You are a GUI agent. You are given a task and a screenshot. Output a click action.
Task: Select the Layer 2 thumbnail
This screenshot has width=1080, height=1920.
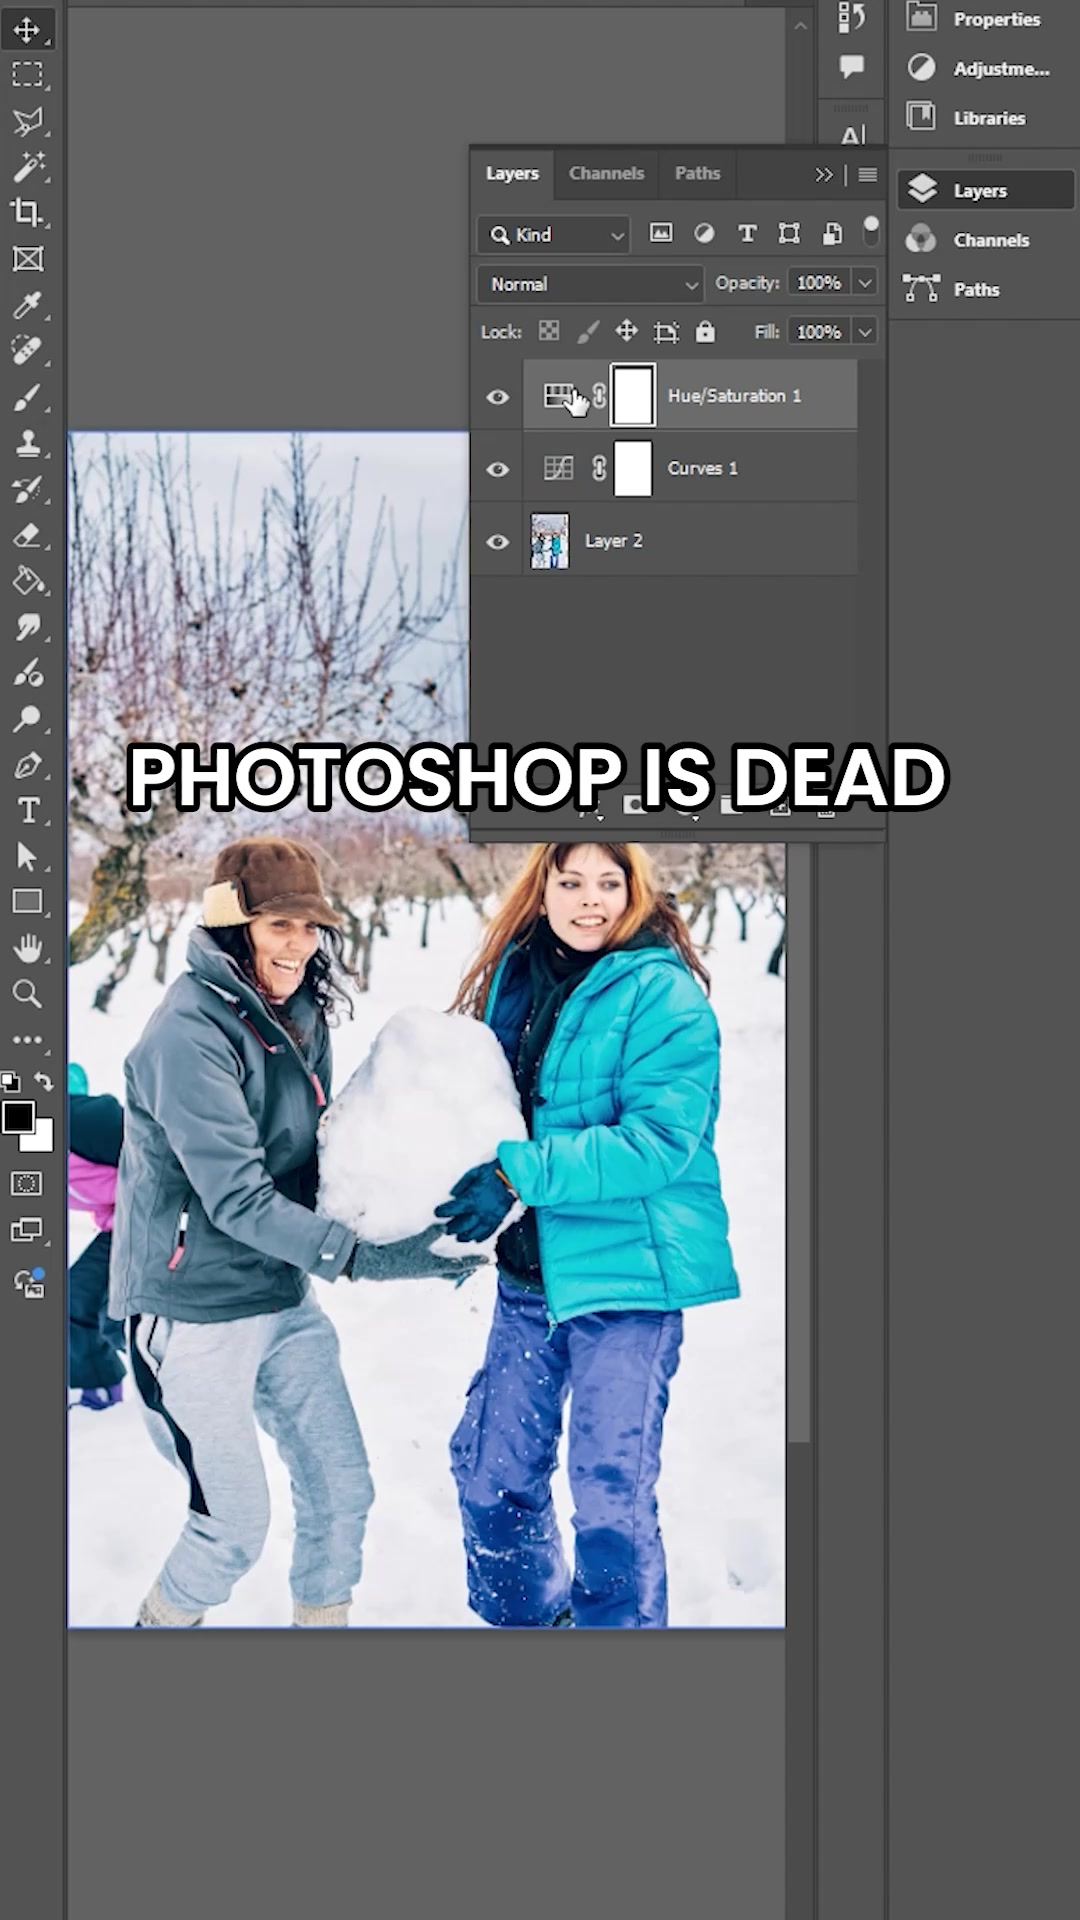tap(549, 542)
